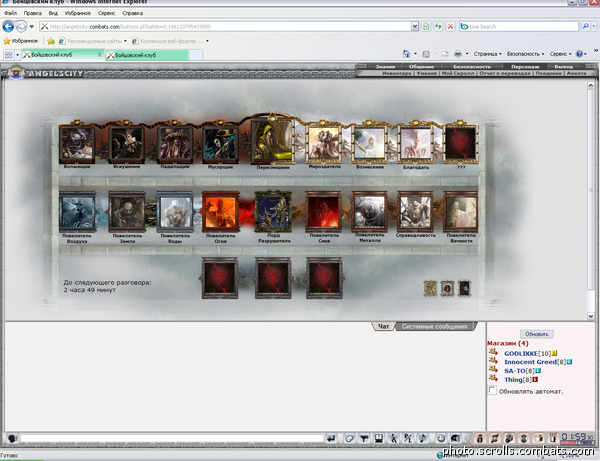600x461 pixels.
Task: Open the Innocent Greed player link
Action: [530, 362]
